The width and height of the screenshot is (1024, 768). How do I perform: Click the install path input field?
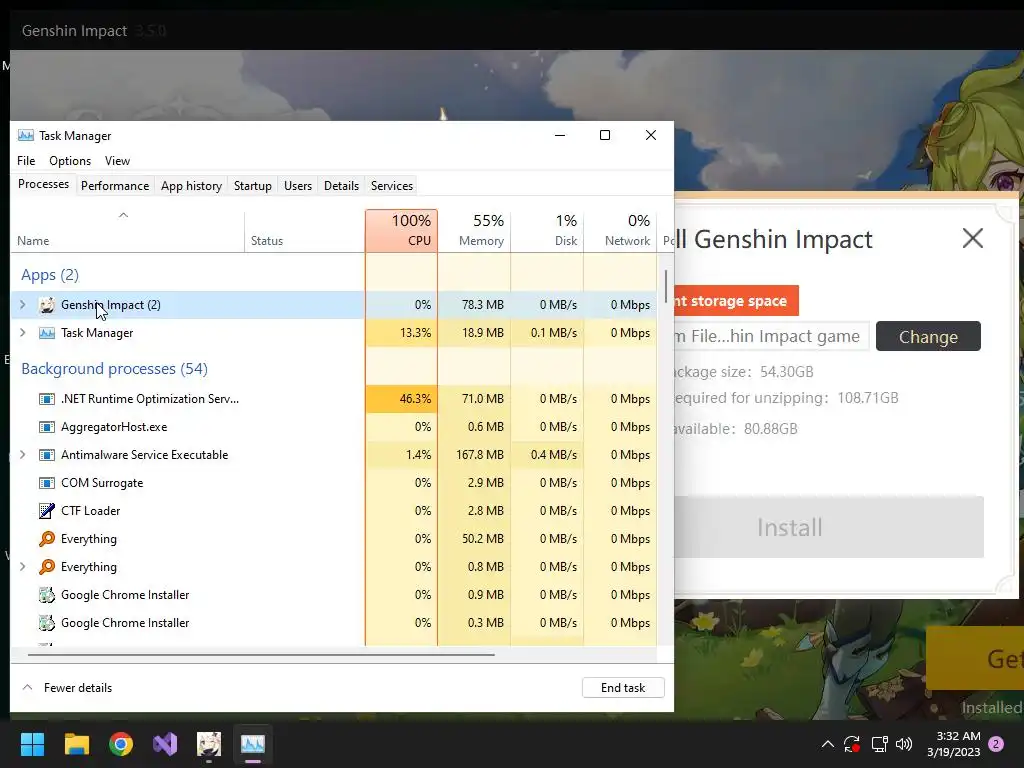click(771, 336)
